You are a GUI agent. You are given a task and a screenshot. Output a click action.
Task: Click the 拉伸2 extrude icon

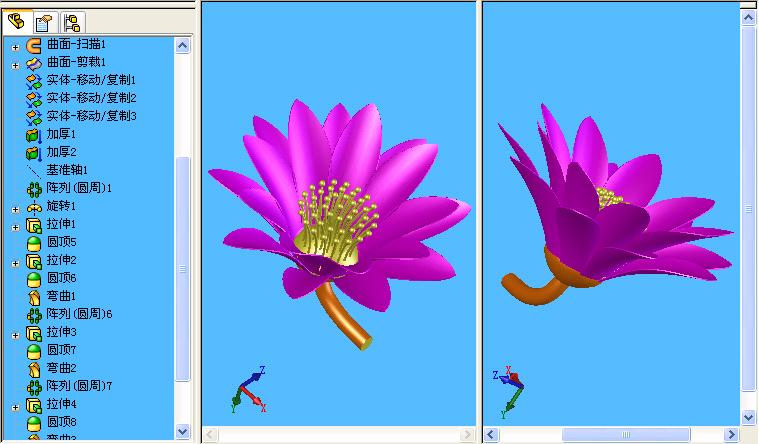[34, 261]
